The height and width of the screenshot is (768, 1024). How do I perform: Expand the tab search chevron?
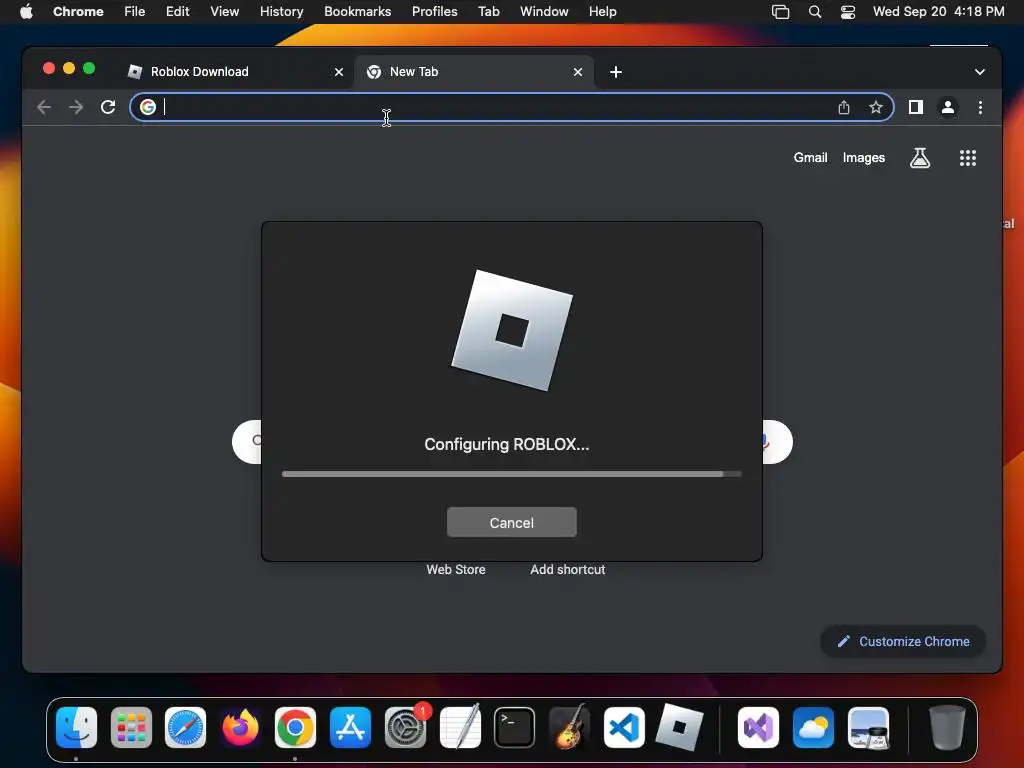point(980,72)
